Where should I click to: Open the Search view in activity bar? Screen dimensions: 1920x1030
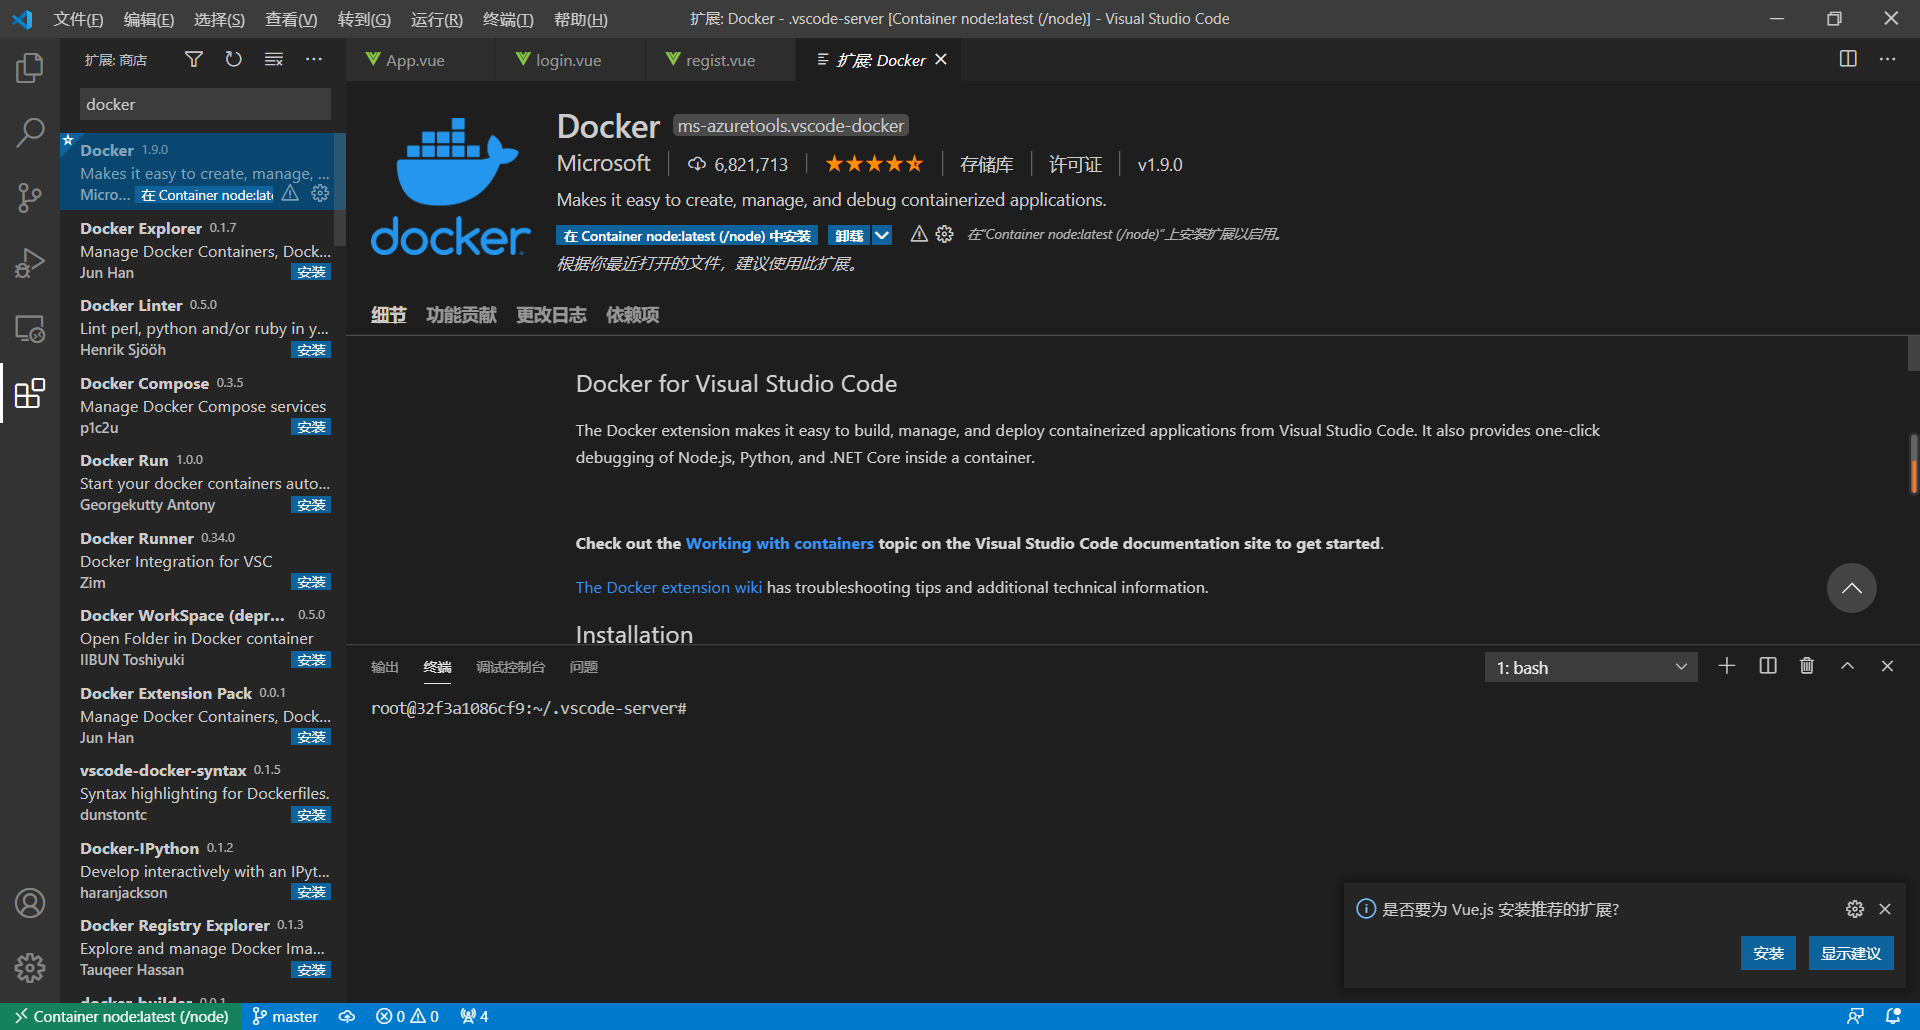[30, 132]
